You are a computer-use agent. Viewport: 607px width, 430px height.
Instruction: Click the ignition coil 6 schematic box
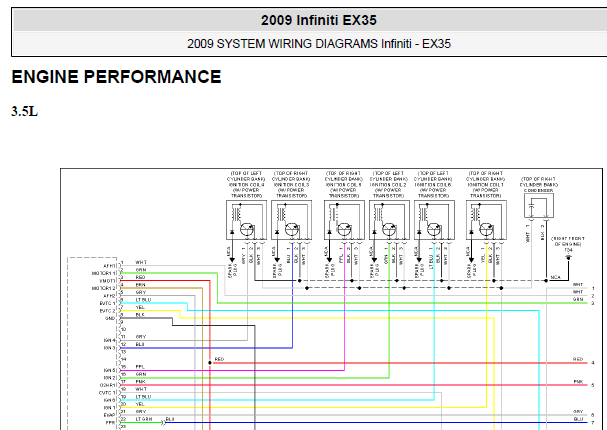click(x=434, y=220)
